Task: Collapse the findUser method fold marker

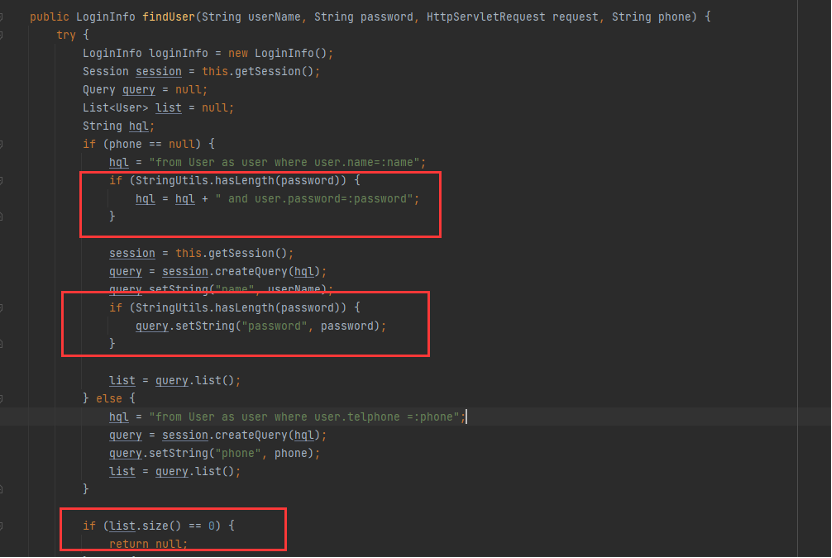Action: click(3, 18)
